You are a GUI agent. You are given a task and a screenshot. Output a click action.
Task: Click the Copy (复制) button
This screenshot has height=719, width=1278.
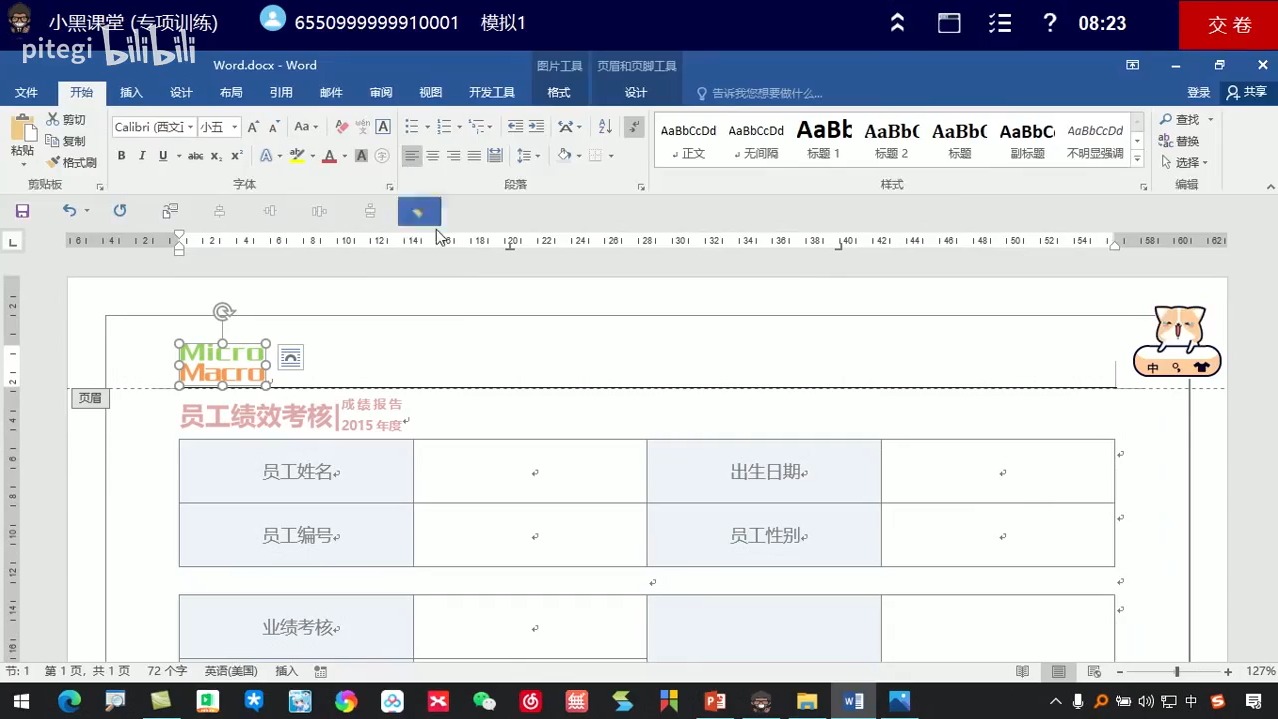(x=66, y=141)
